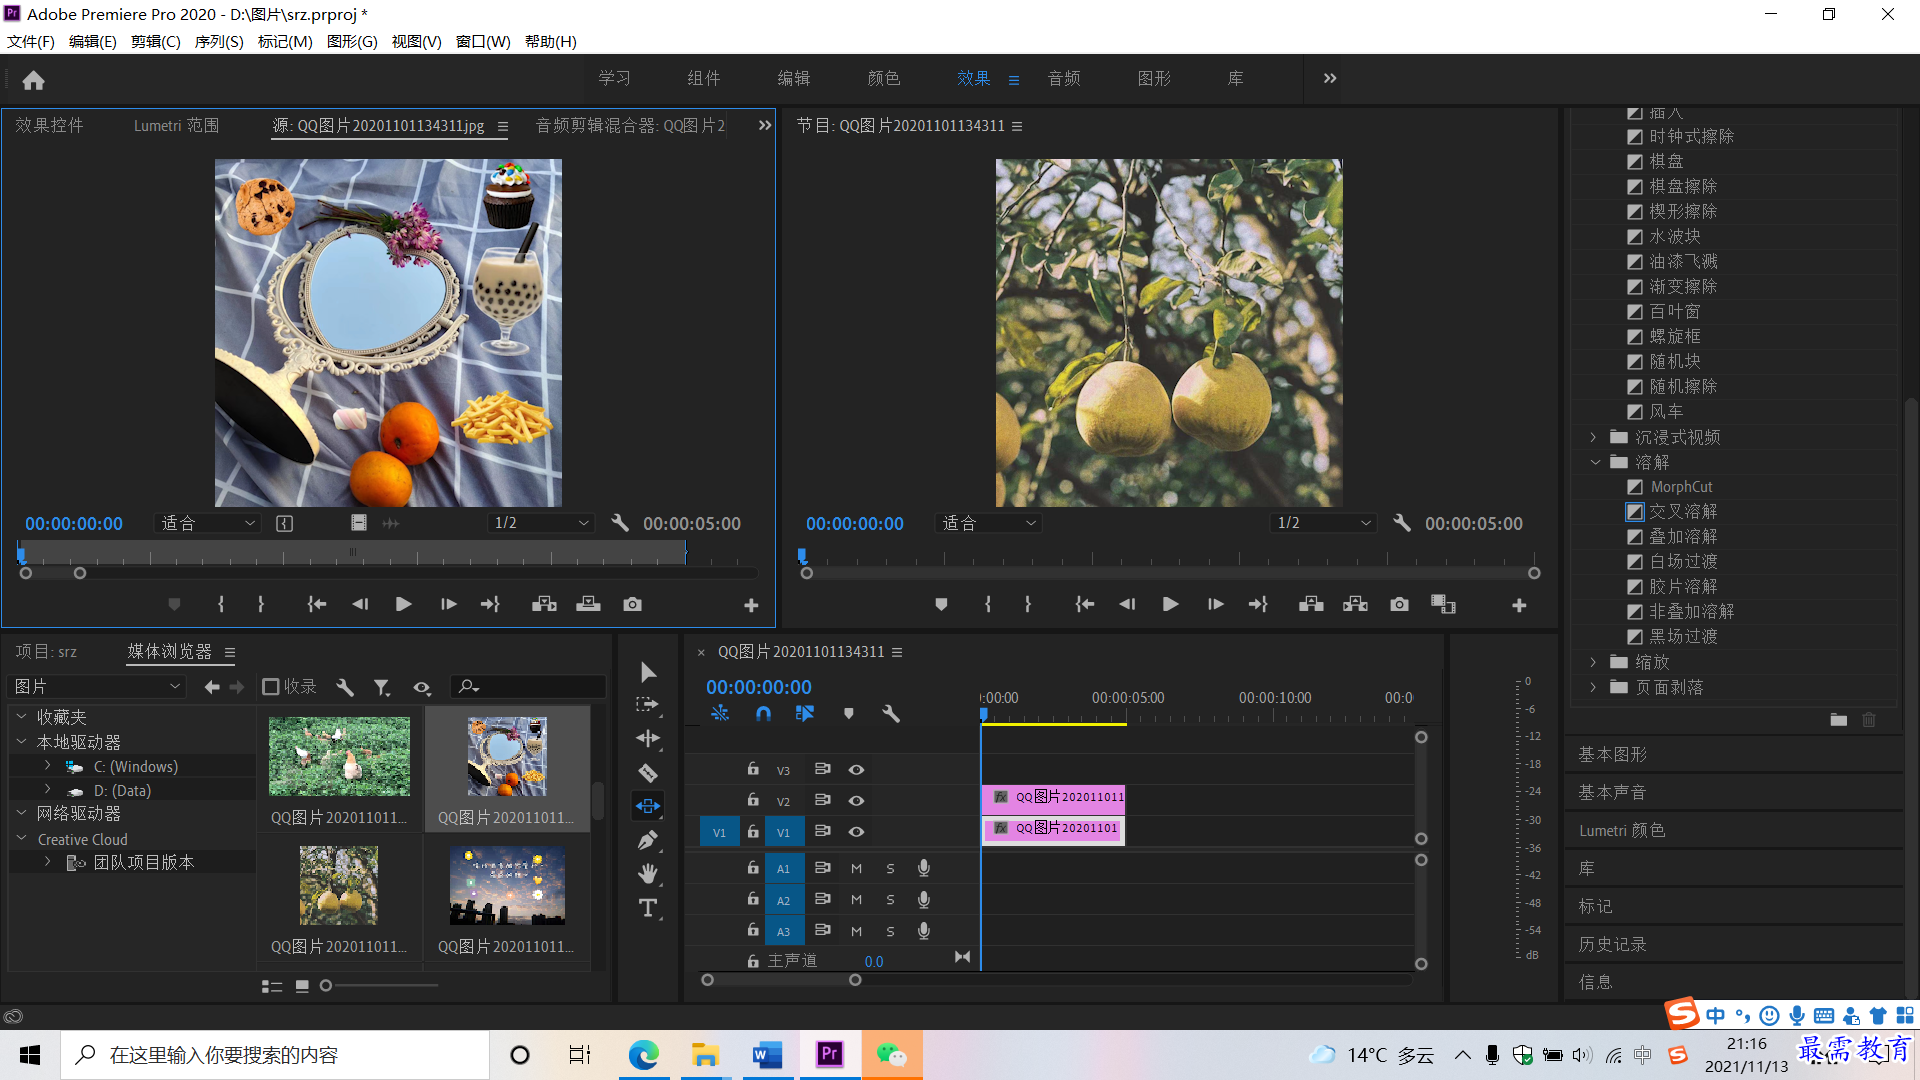
Task: Open 图片 folder path dropdown
Action: [97, 687]
